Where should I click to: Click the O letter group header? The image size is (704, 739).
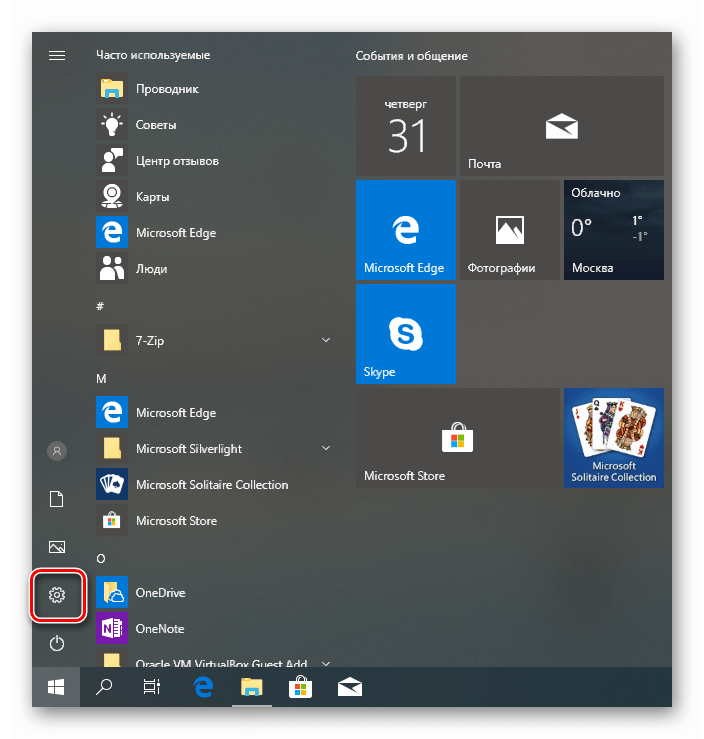(x=101, y=558)
